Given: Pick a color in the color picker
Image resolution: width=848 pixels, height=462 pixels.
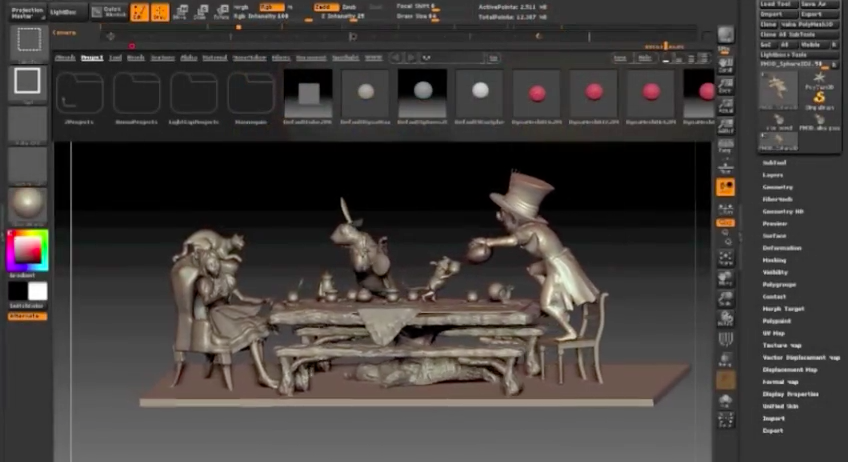Looking at the screenshot, I should tap(28, 250).
